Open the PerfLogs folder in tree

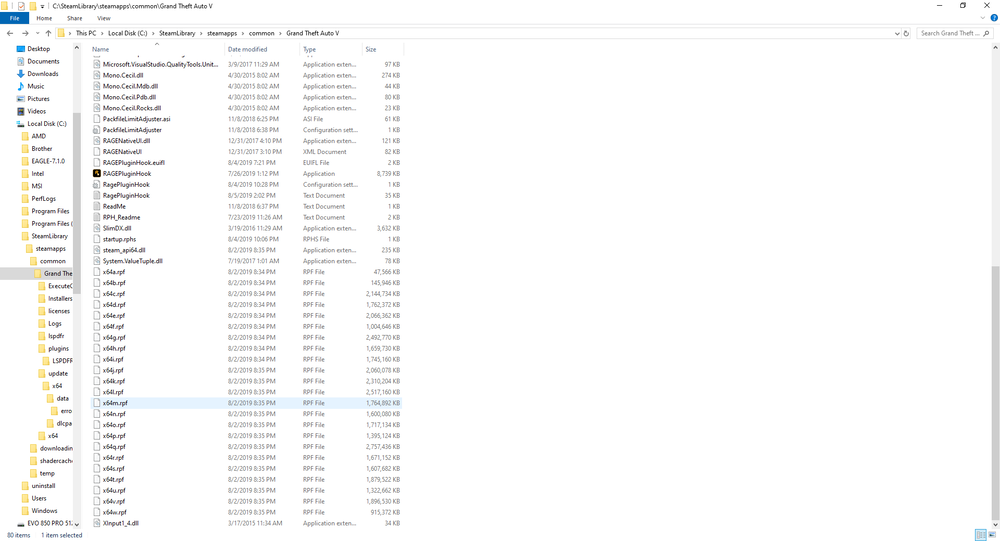coord(43,198)
